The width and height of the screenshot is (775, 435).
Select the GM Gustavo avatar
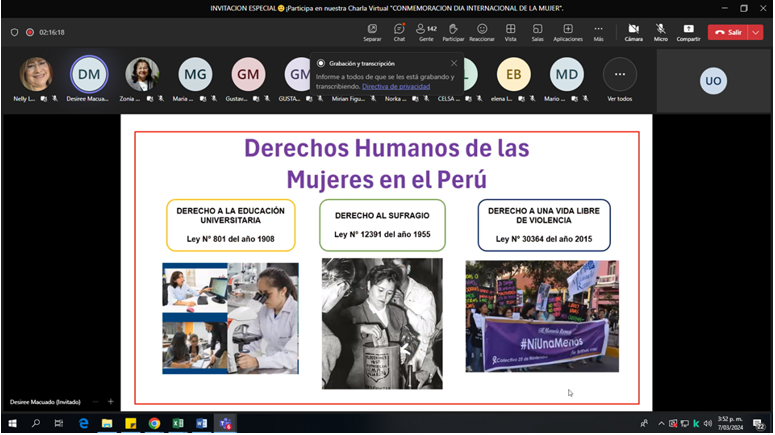coord(248,74)
